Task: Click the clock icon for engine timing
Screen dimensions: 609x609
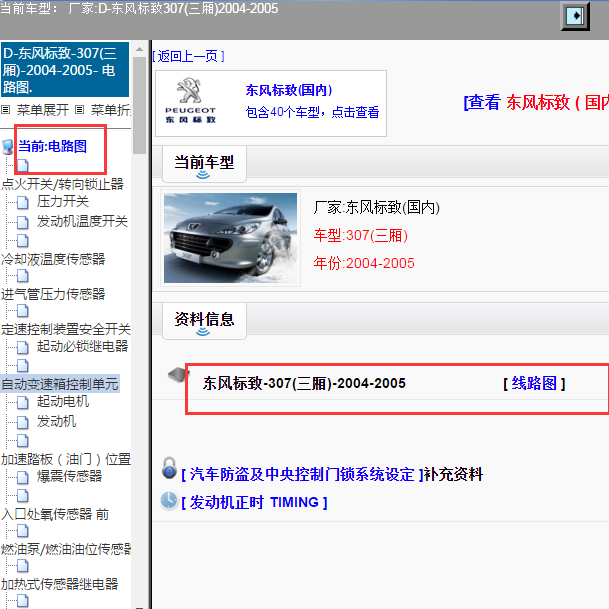Action: click(169, 500)
